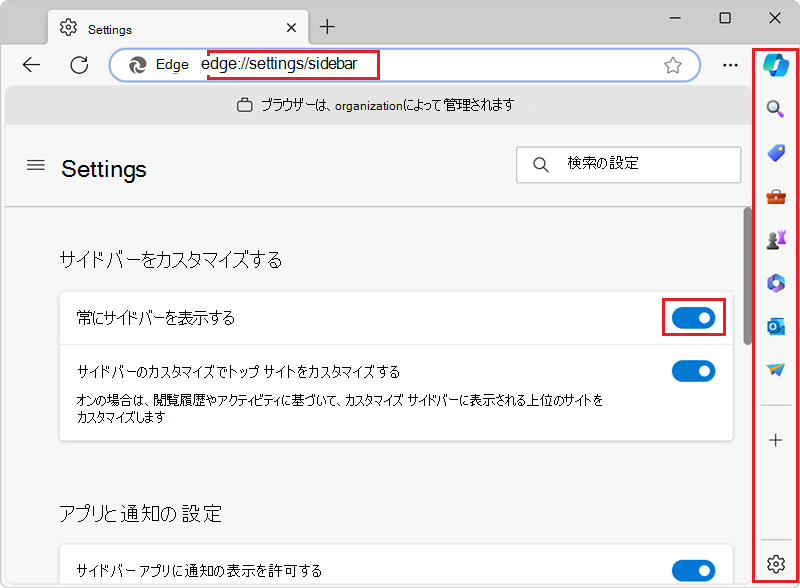Add an app with the sidebar plus button
The height and width of the screenshot is (588, 800).
[x=775, y=440]
